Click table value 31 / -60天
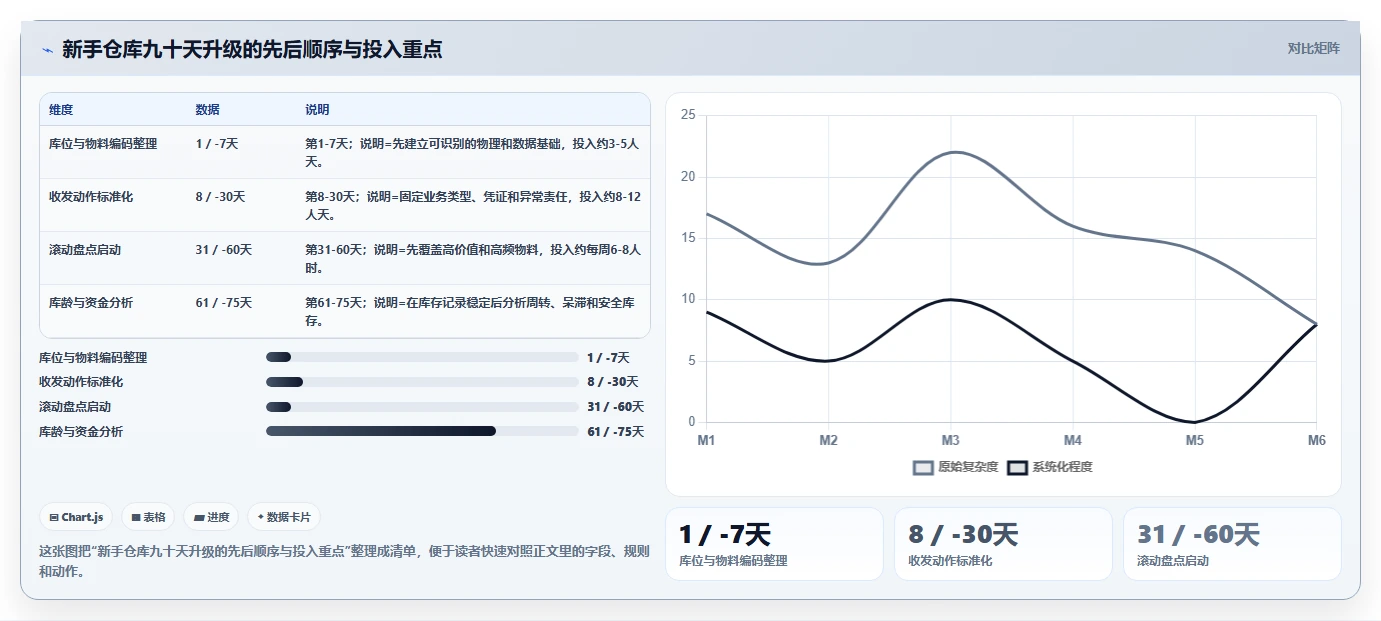This screenshot has height=621, width=1381. pos(224,250)
